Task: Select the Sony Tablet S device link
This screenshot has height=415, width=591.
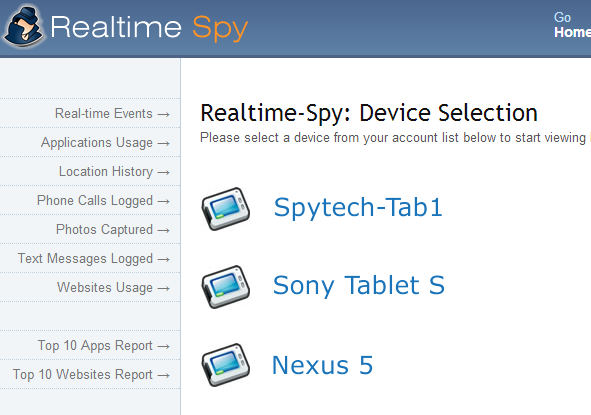Action: click(359, 285)
